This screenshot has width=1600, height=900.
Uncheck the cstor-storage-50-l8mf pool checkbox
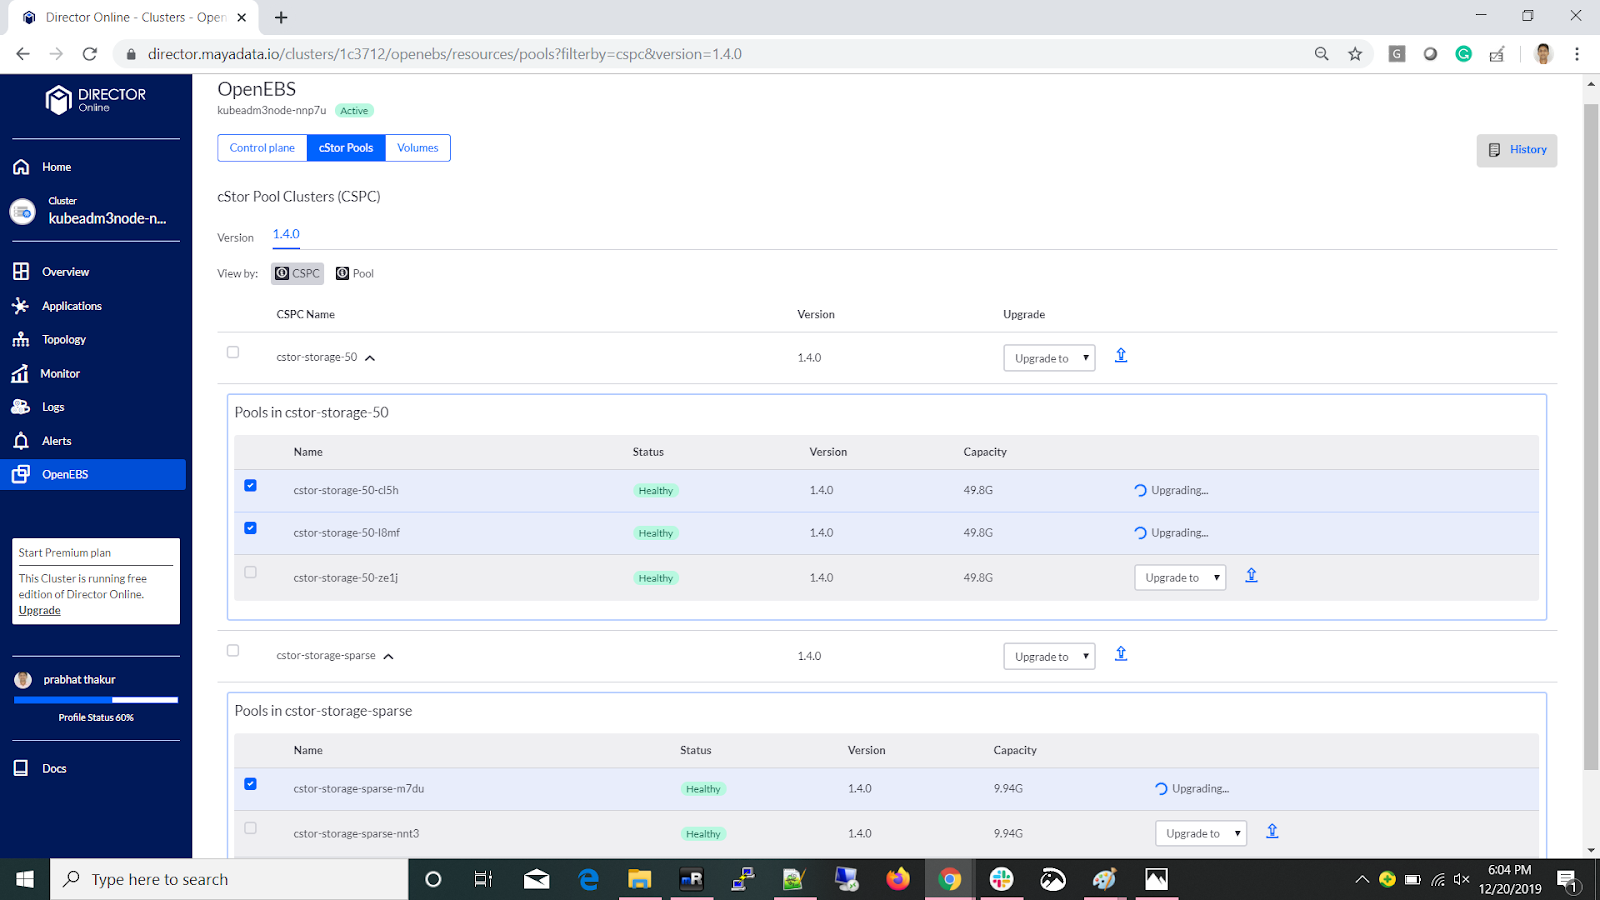coord(250,528)
